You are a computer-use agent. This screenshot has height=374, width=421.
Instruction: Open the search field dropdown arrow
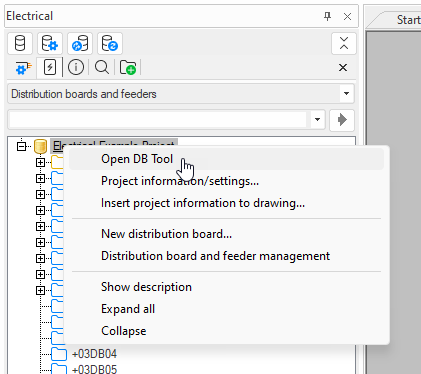[x=317, y=119]
